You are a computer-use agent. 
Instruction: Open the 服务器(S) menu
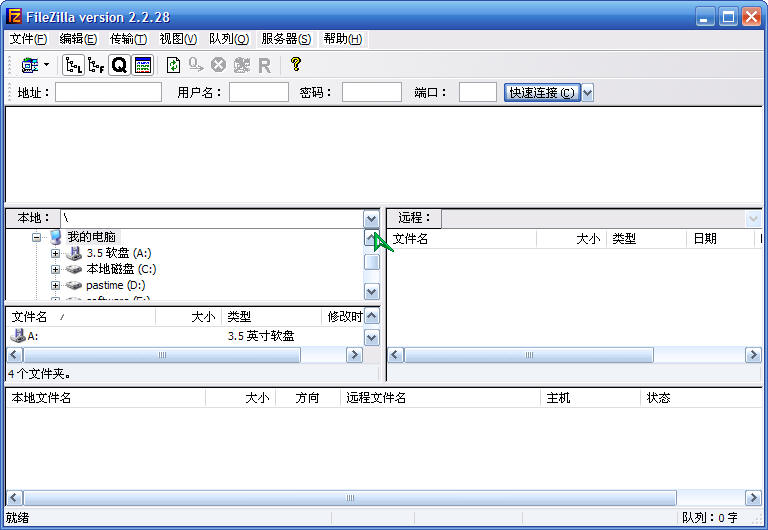pos(286,39)
